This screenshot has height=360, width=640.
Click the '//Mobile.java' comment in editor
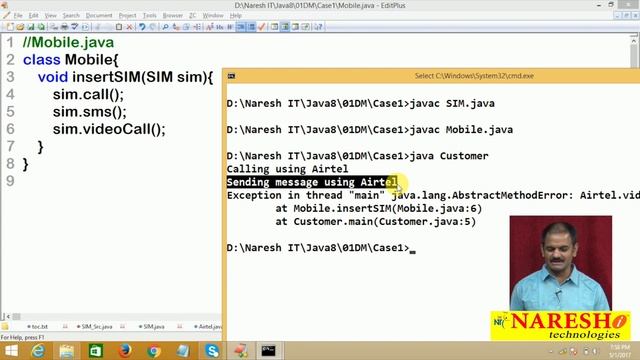click(x=69, y=42)
